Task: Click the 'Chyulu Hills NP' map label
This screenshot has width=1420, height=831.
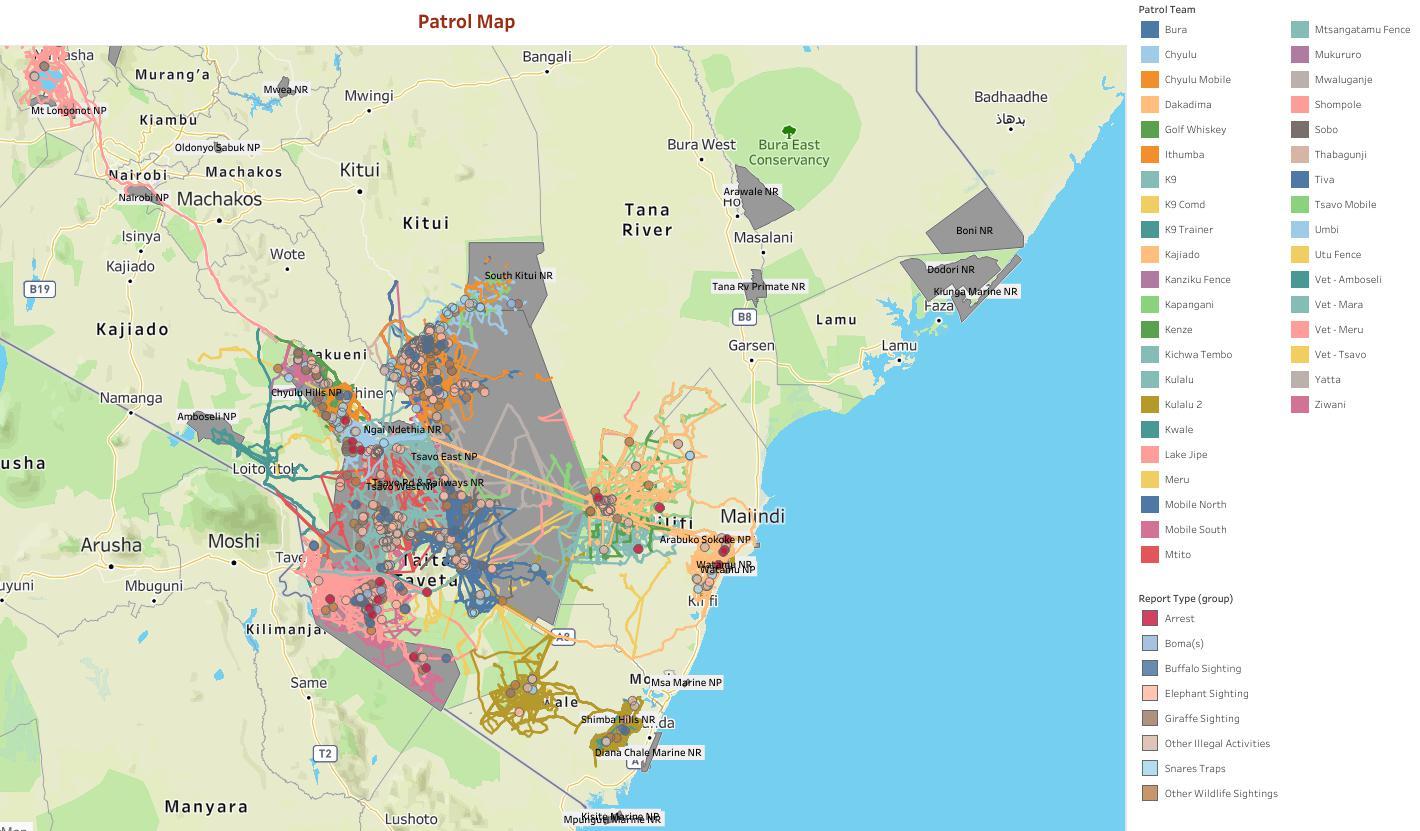Action: 306,393
